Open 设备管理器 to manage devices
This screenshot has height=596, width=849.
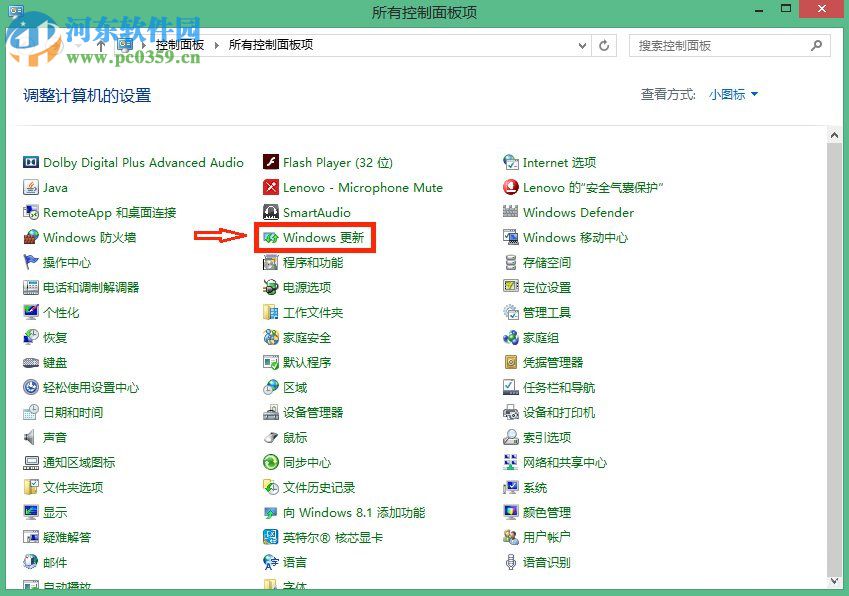307,412
